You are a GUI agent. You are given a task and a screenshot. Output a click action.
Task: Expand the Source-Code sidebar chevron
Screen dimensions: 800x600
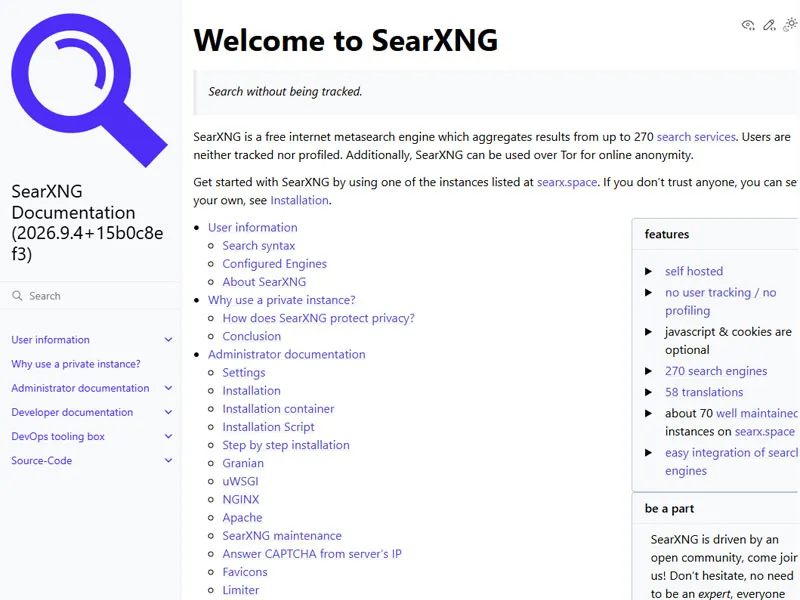point(168,460)
